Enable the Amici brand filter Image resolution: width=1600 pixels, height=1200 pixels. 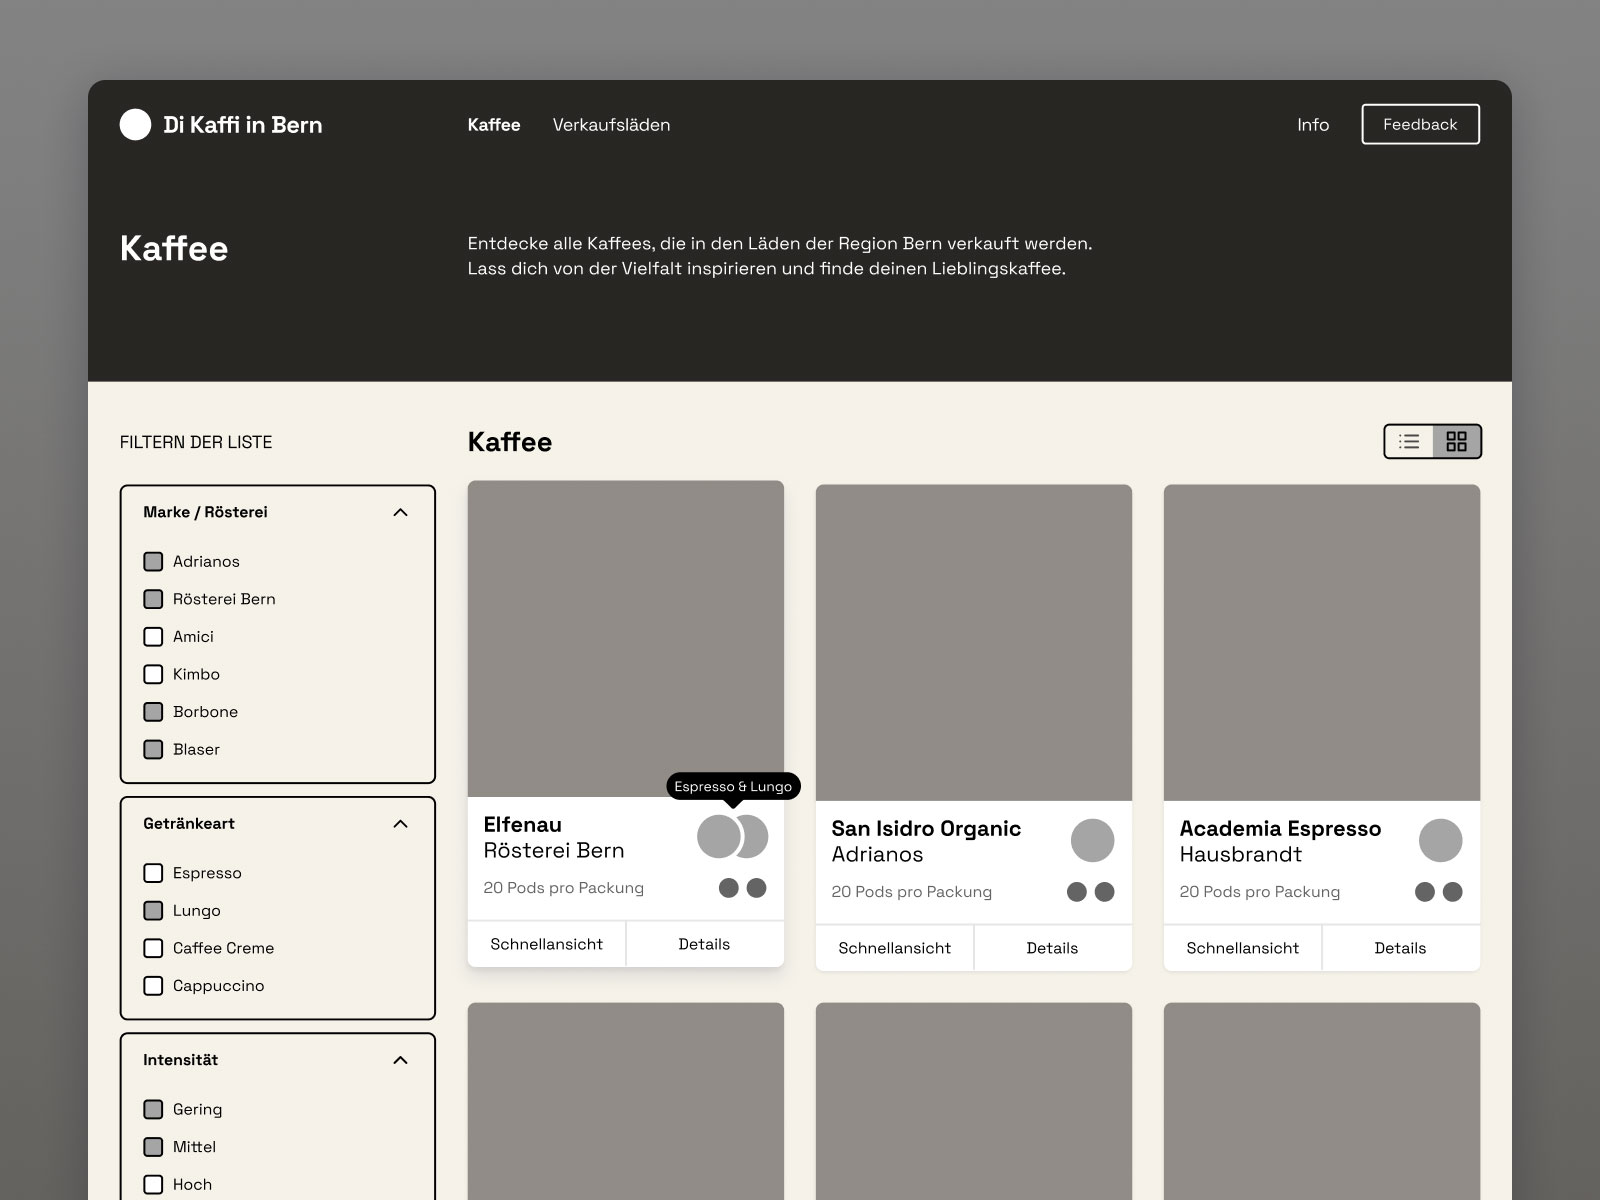click(153, 636)
